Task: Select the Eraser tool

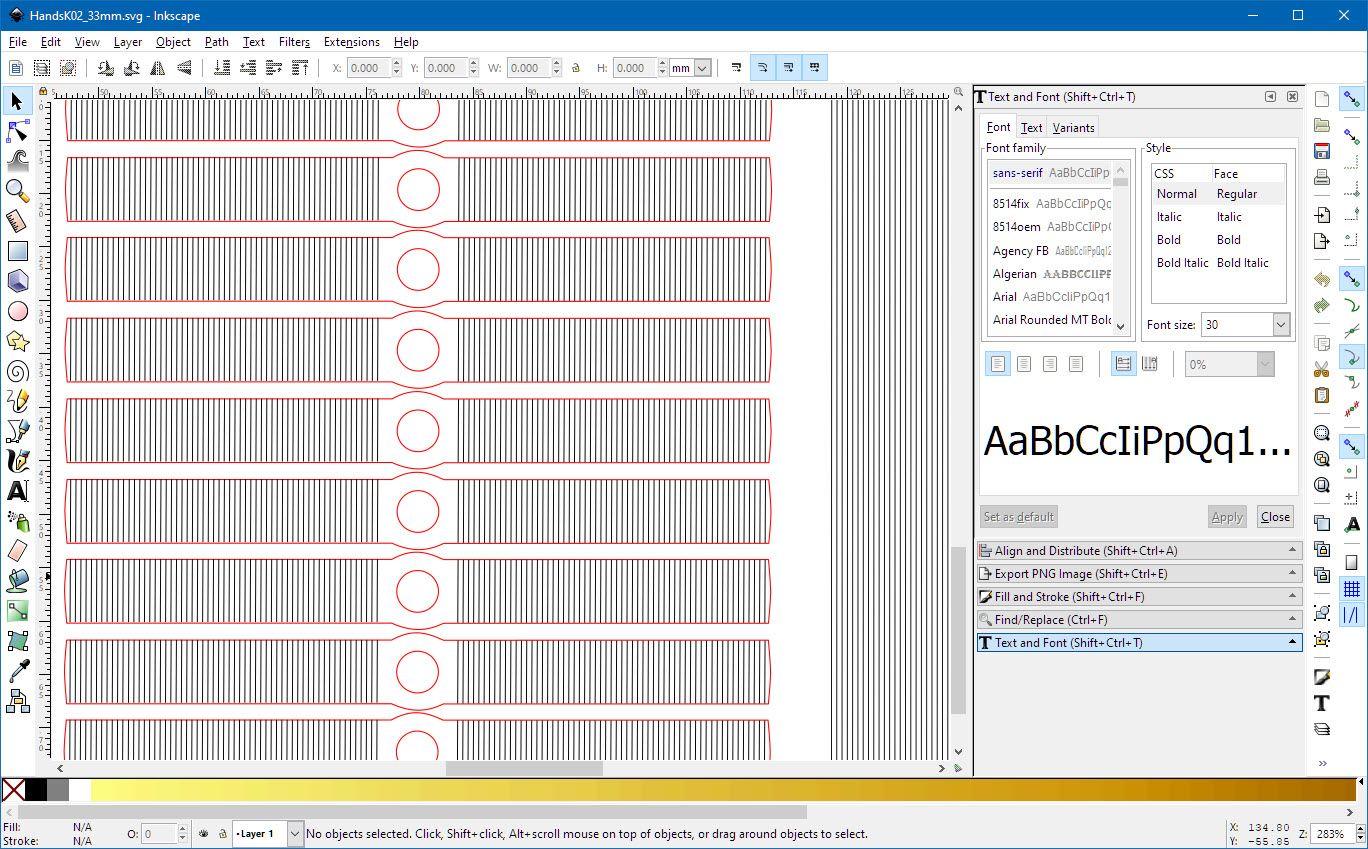Action: pyautogui.click(x=17, y=550)
